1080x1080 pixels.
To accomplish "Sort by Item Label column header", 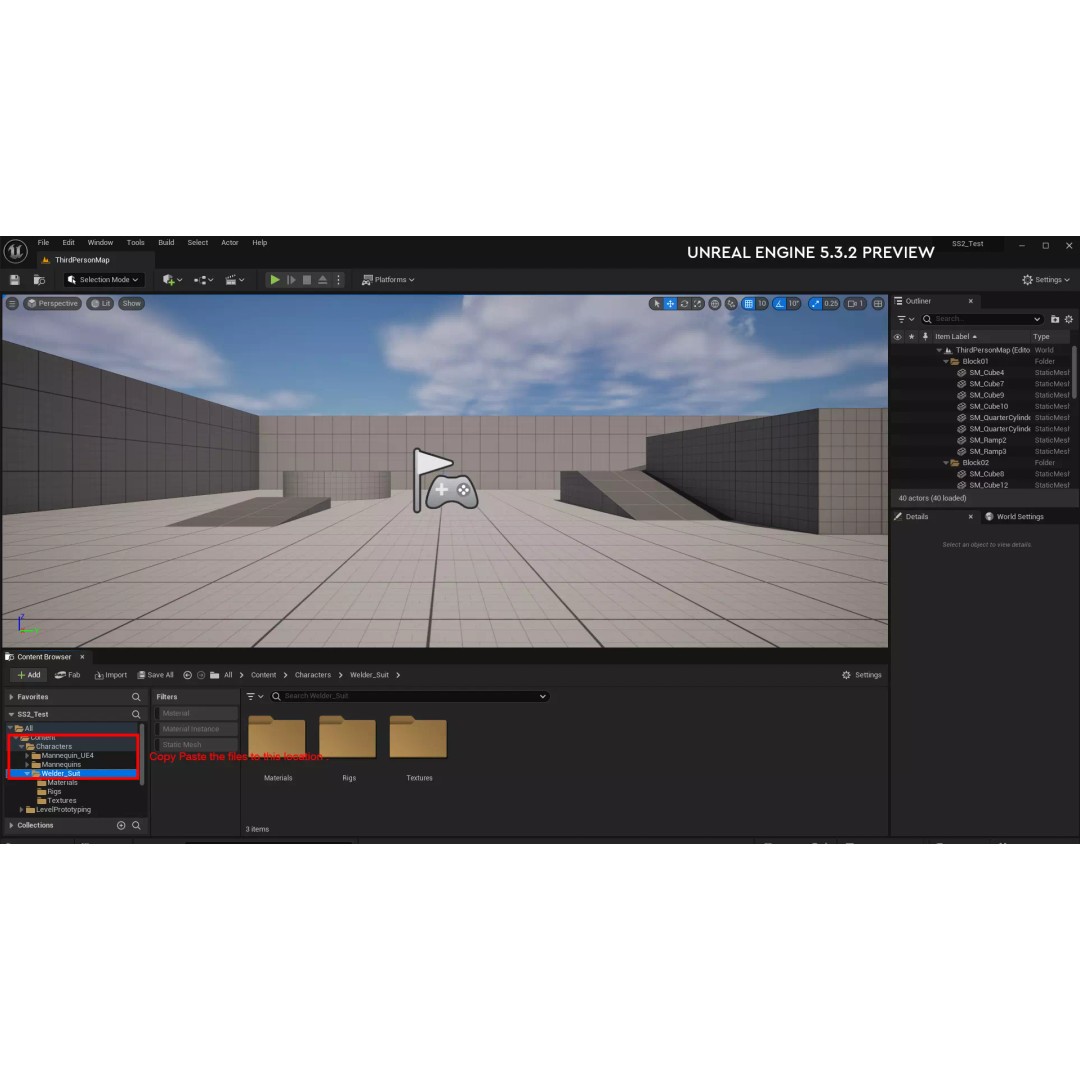I will pos(955,337).
